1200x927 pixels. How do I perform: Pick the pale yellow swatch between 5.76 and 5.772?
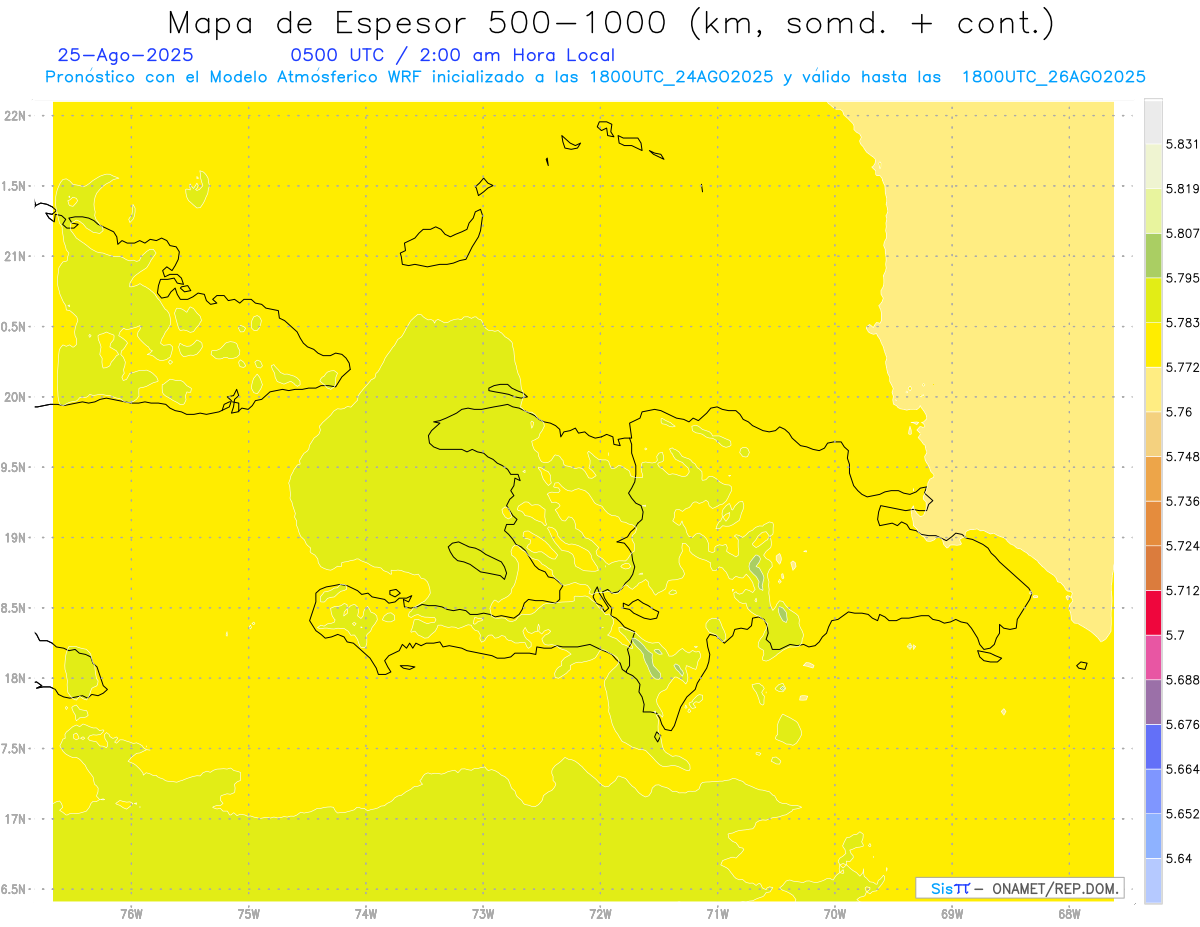point(1153,390)
